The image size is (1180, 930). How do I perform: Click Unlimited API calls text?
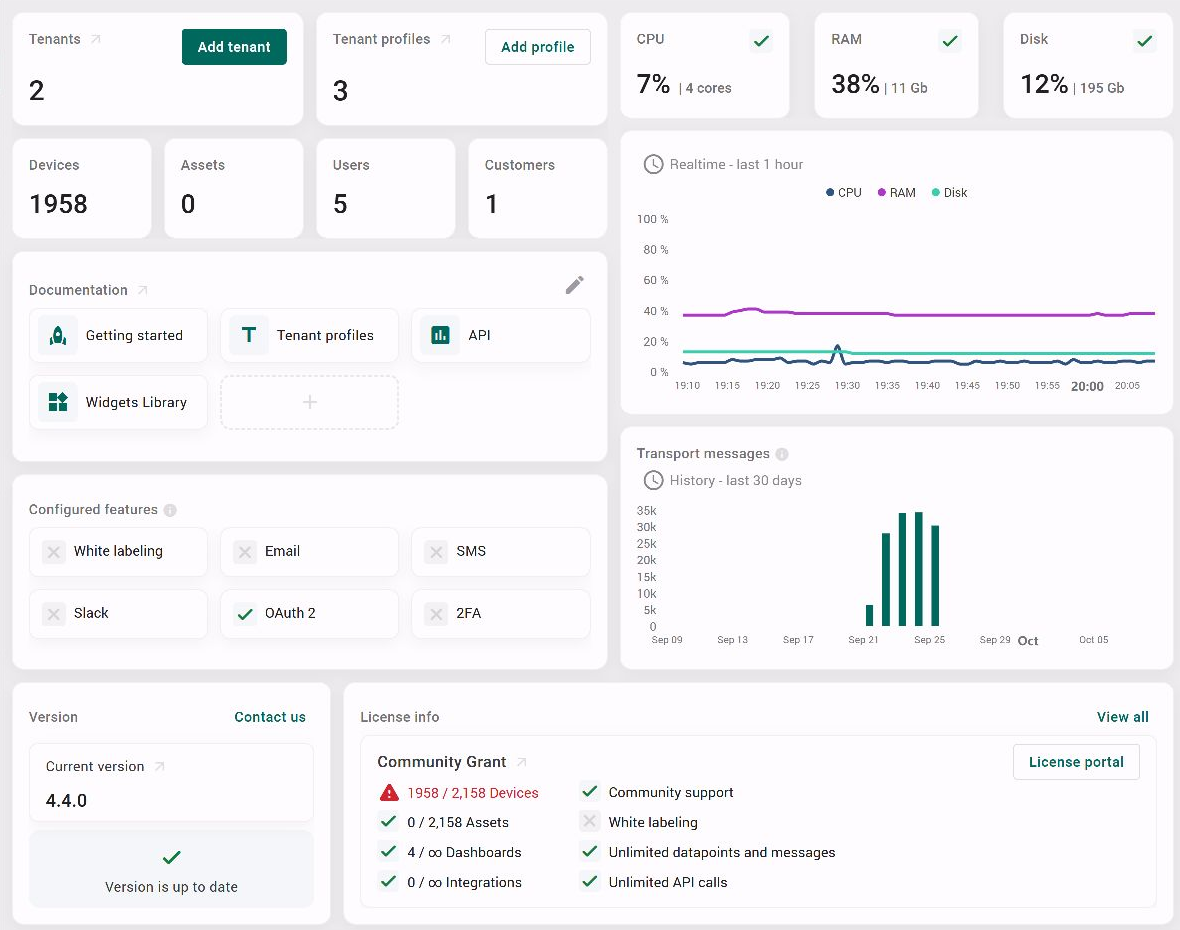click(668, 883)
